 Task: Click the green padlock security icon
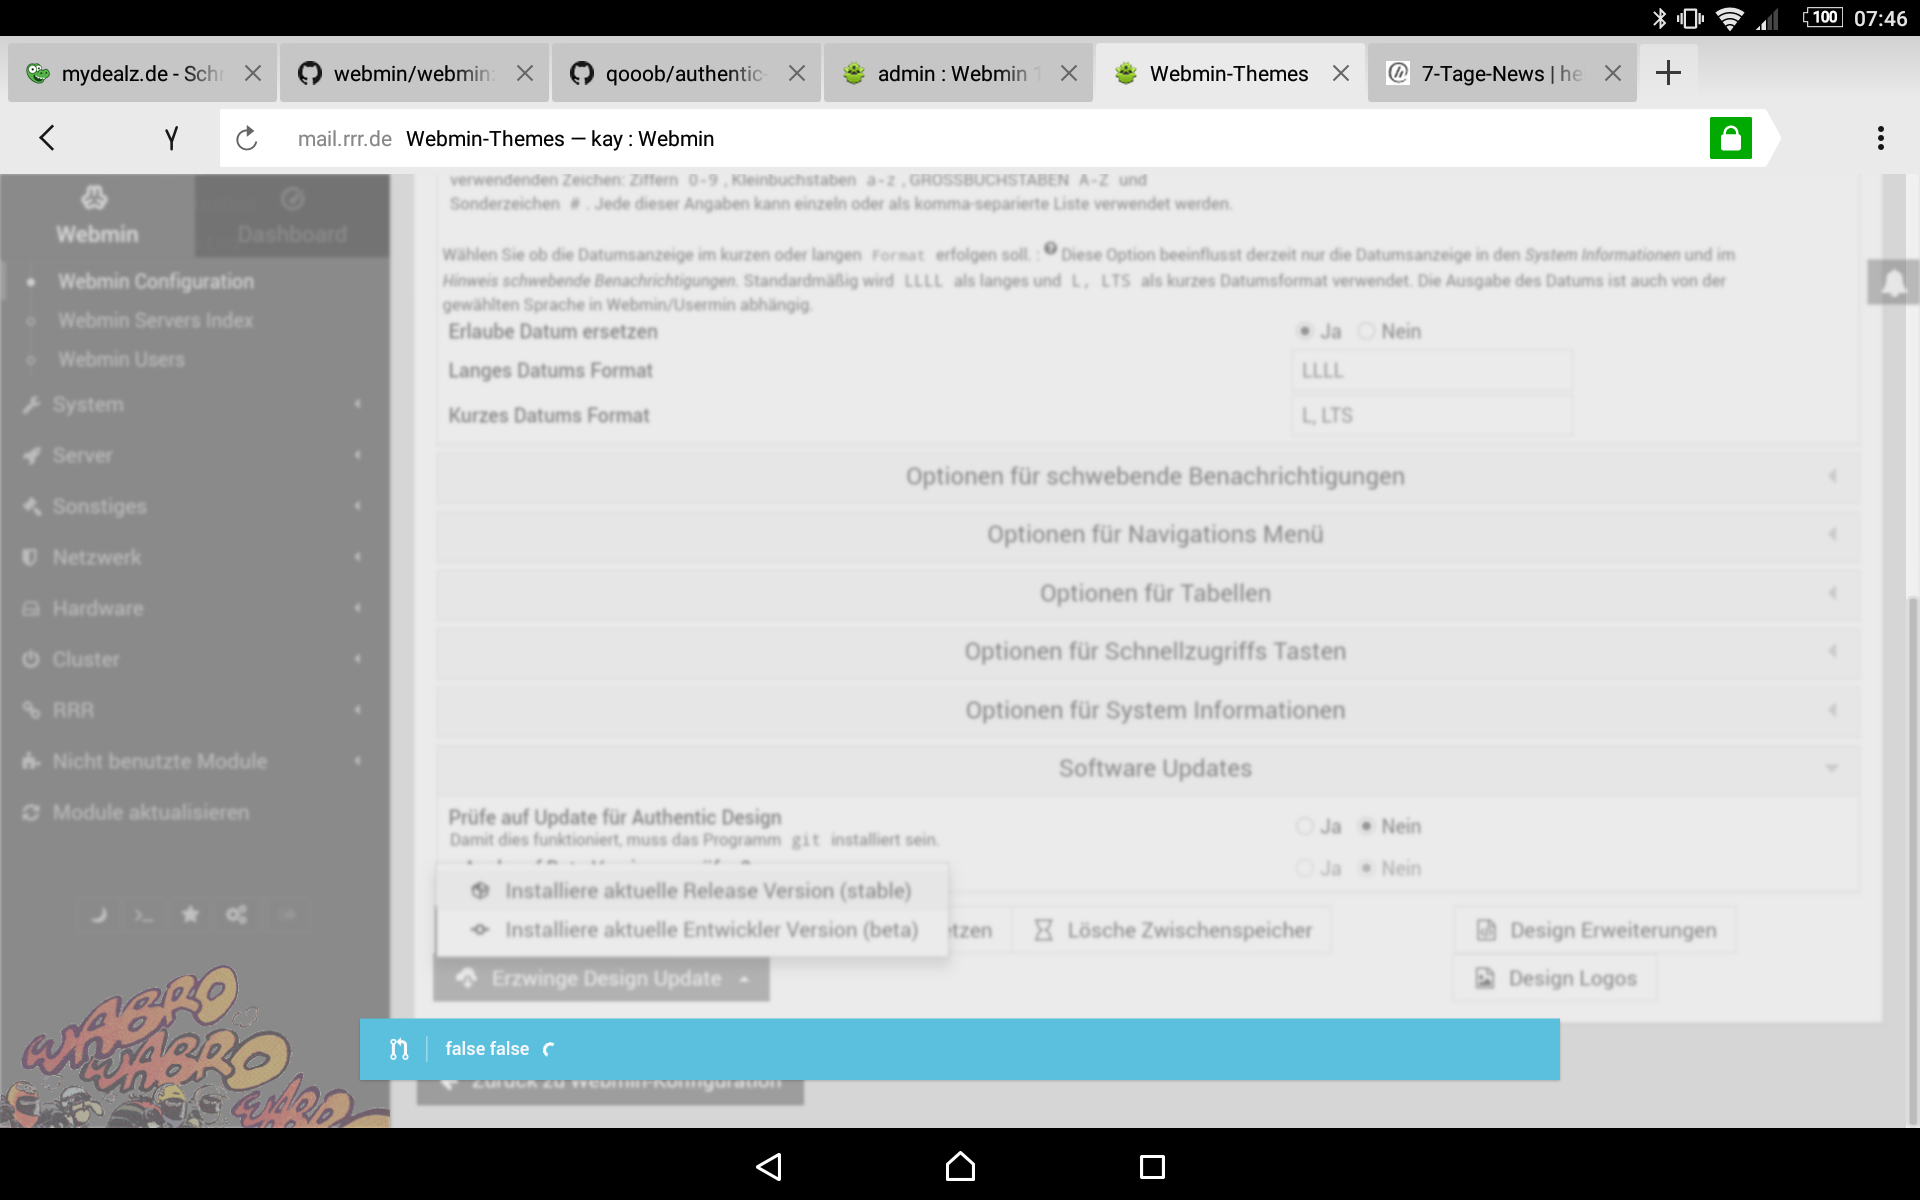(x=1731, y=138)
